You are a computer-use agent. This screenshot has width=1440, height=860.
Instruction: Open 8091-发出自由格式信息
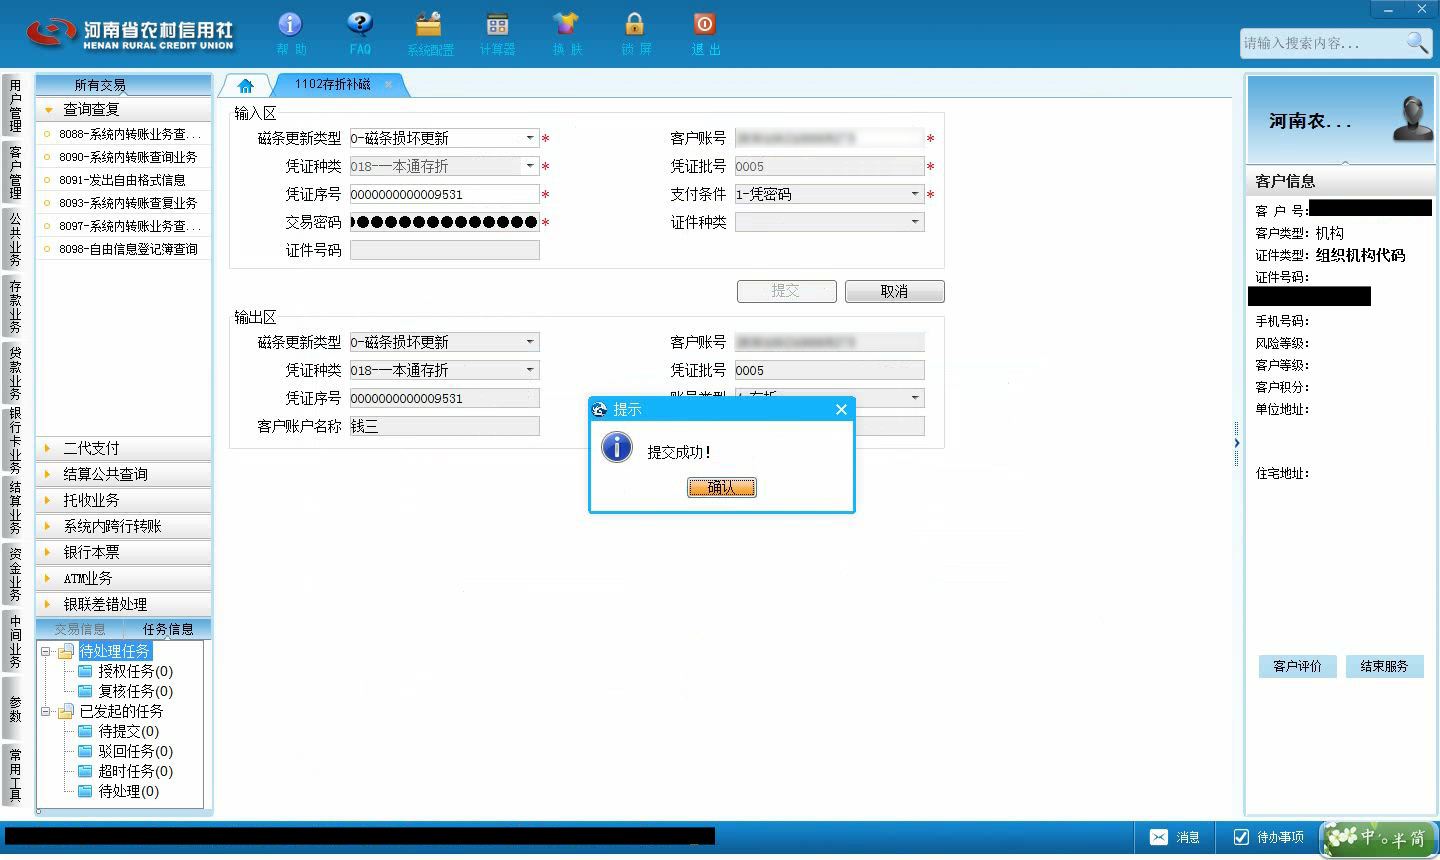tap(124, 179)
